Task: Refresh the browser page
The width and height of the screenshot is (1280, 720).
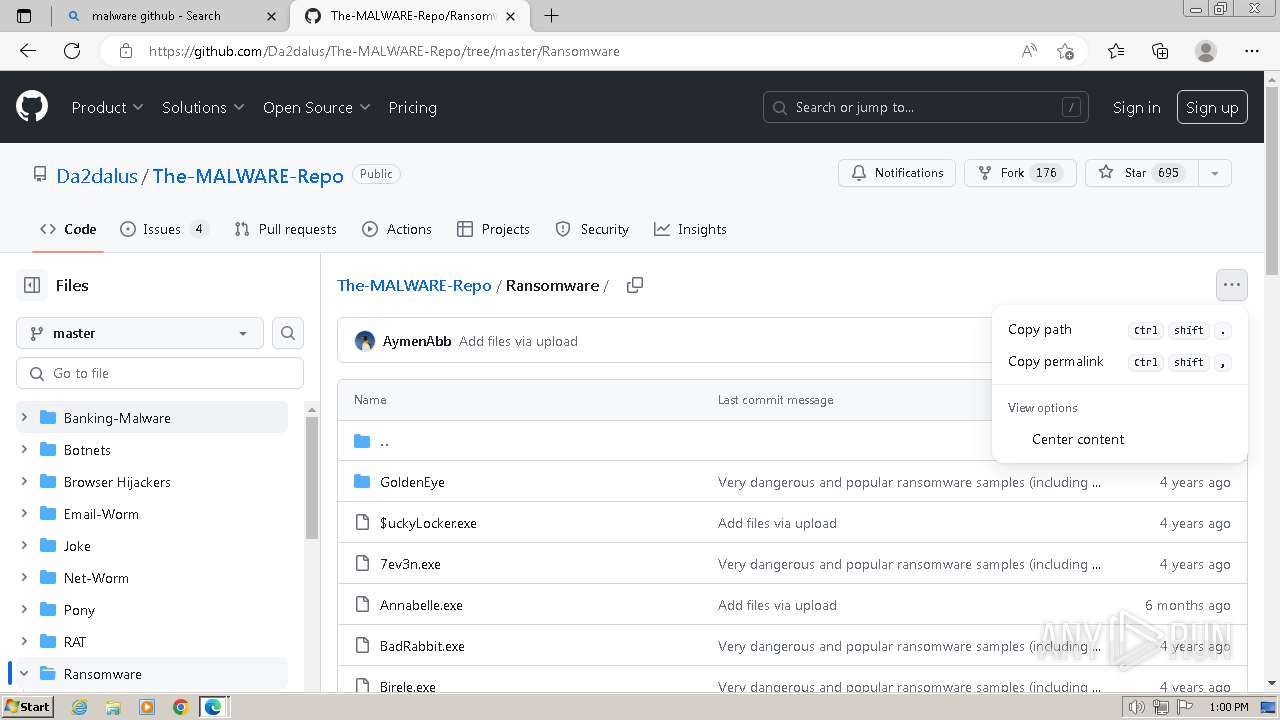Action: click(x=72, y=51)
